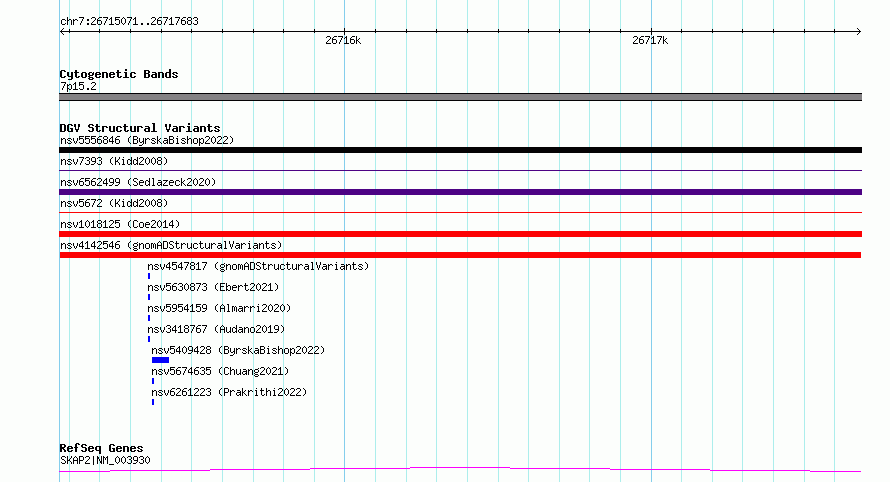The width and height of the screenshot is (890, 482).
Task: Click nsv5630873 (Ebert2021) label
Action: [x=213, y=287]
